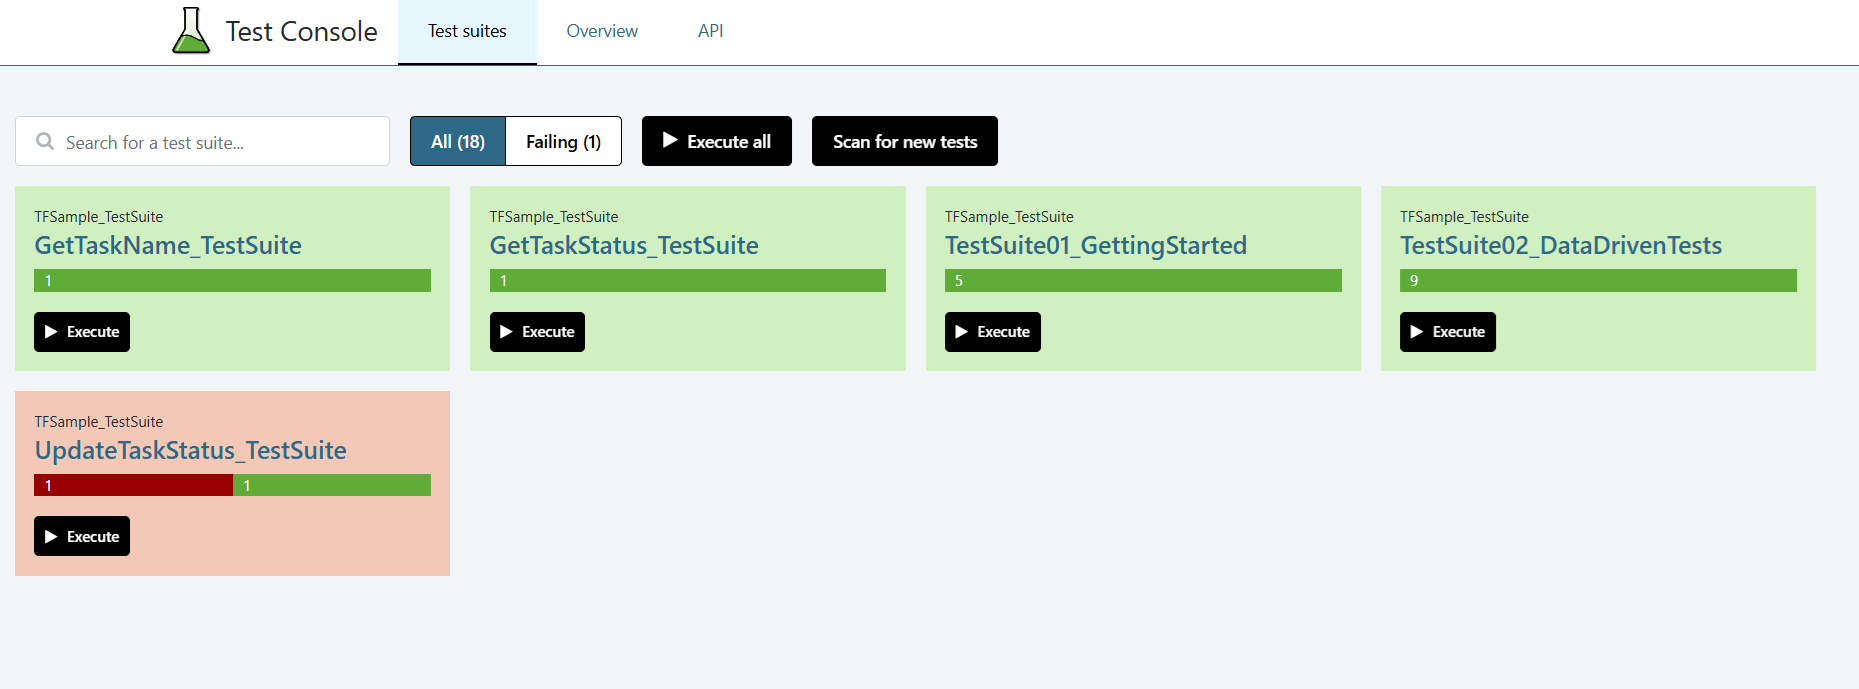This screenshot has height=689, width=1859.
Task: Click Scan for new tests button
Action: click(x=904, y=142)
